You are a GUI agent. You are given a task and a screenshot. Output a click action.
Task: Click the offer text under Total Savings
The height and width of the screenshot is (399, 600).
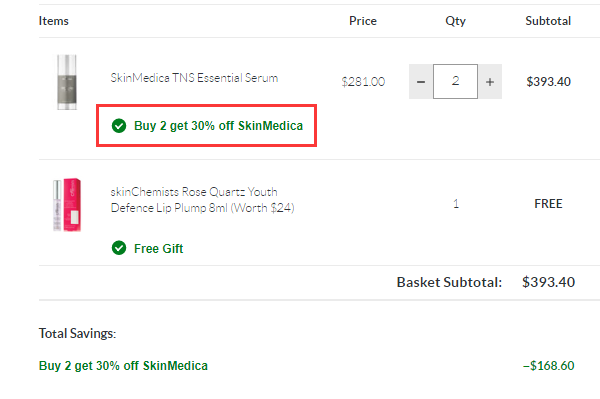tap(123, 366)
